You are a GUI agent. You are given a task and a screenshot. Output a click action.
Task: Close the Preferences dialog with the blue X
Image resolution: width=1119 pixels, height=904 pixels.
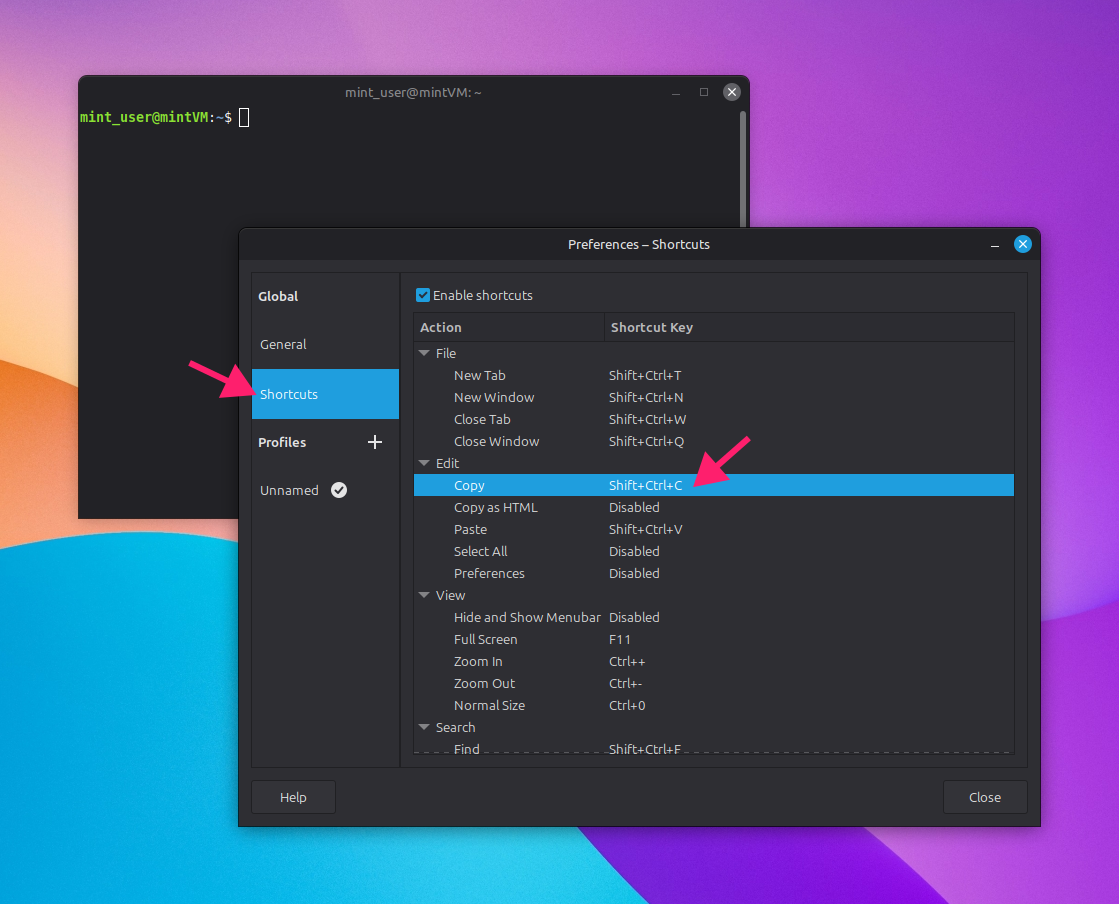coord(1023,244)
